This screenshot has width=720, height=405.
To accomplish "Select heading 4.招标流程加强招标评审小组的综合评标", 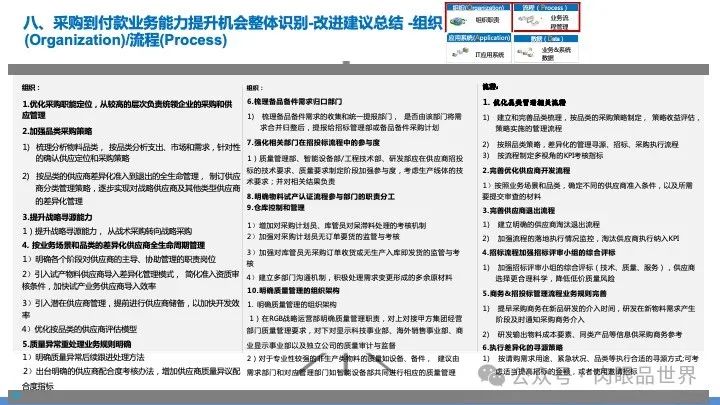I will coord(549,253).
